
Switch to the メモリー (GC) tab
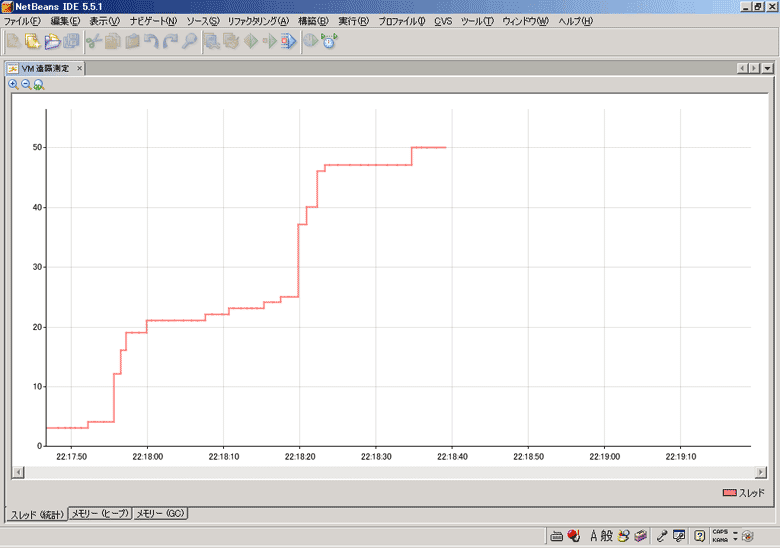coord(160,514)
